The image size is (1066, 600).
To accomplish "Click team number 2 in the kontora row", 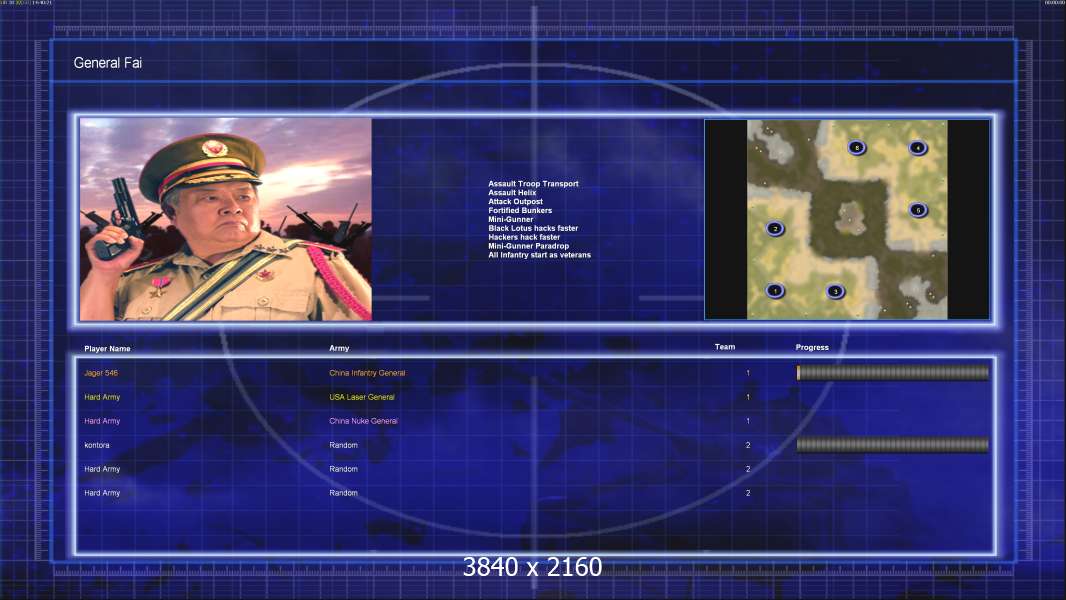I will [x=748, y=445].
